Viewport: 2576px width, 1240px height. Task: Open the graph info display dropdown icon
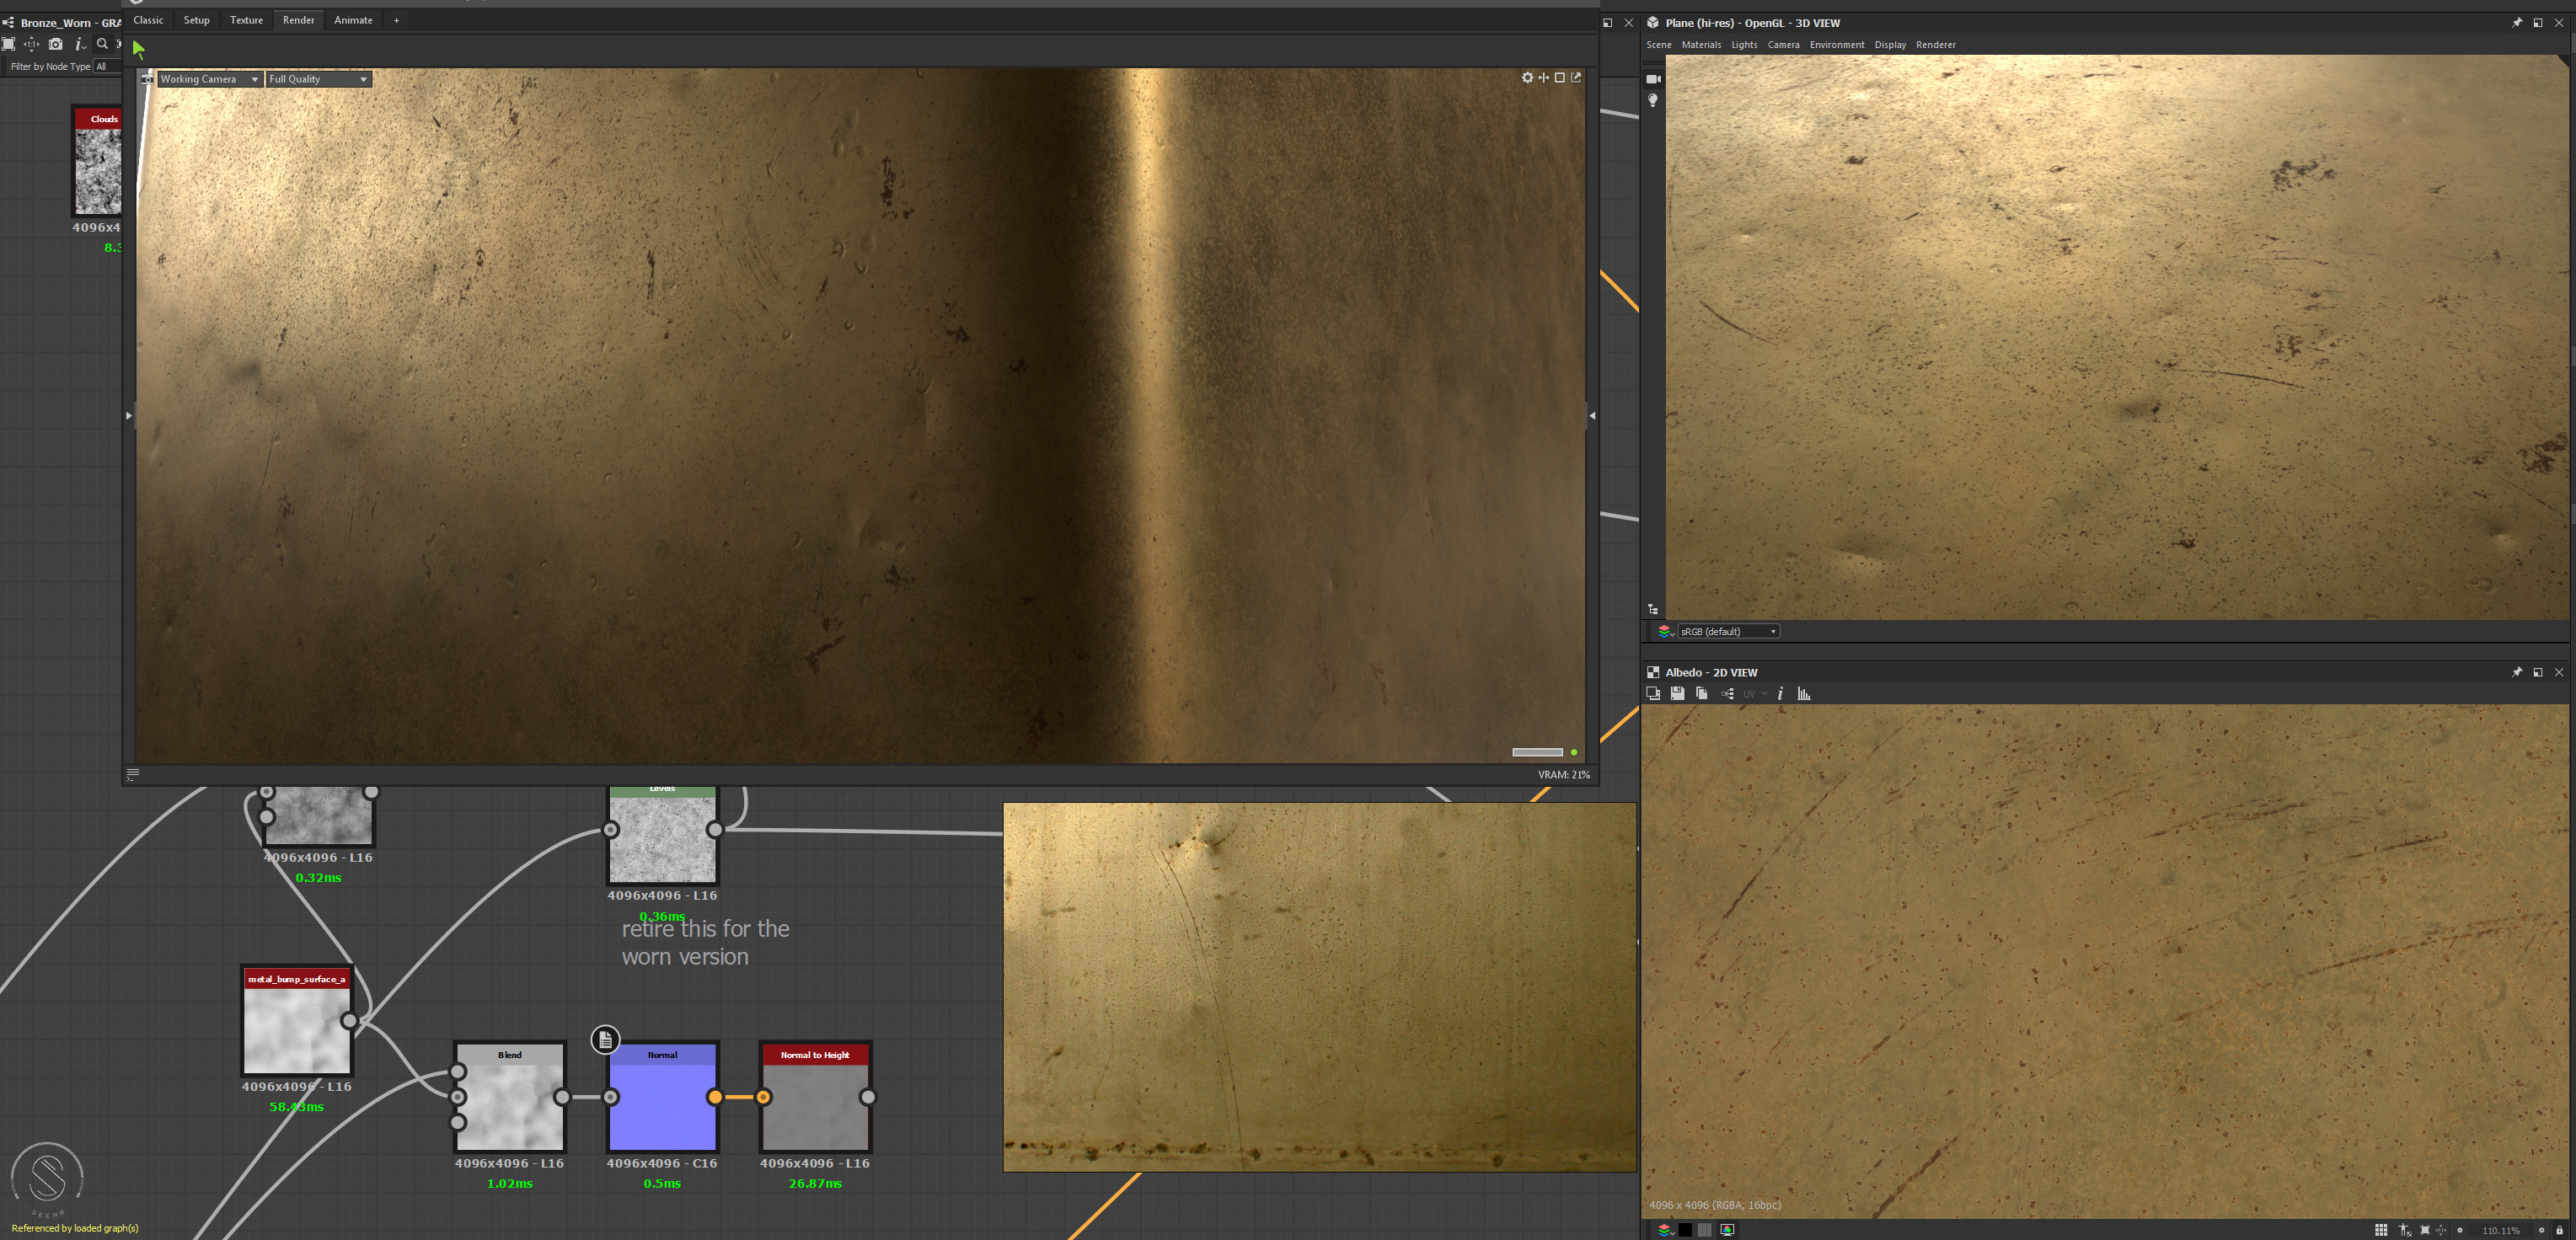(x=80, y=44)
